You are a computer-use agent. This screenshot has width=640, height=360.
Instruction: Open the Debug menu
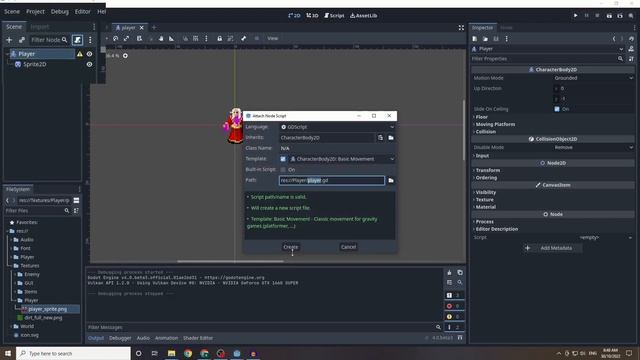coord(60,11)
